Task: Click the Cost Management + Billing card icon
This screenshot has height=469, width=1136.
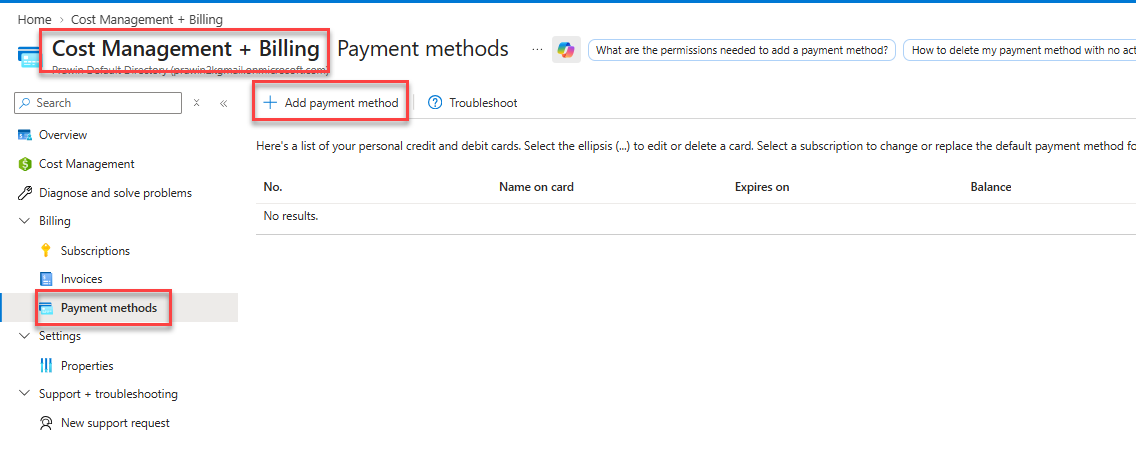Action: click(30, 56)
